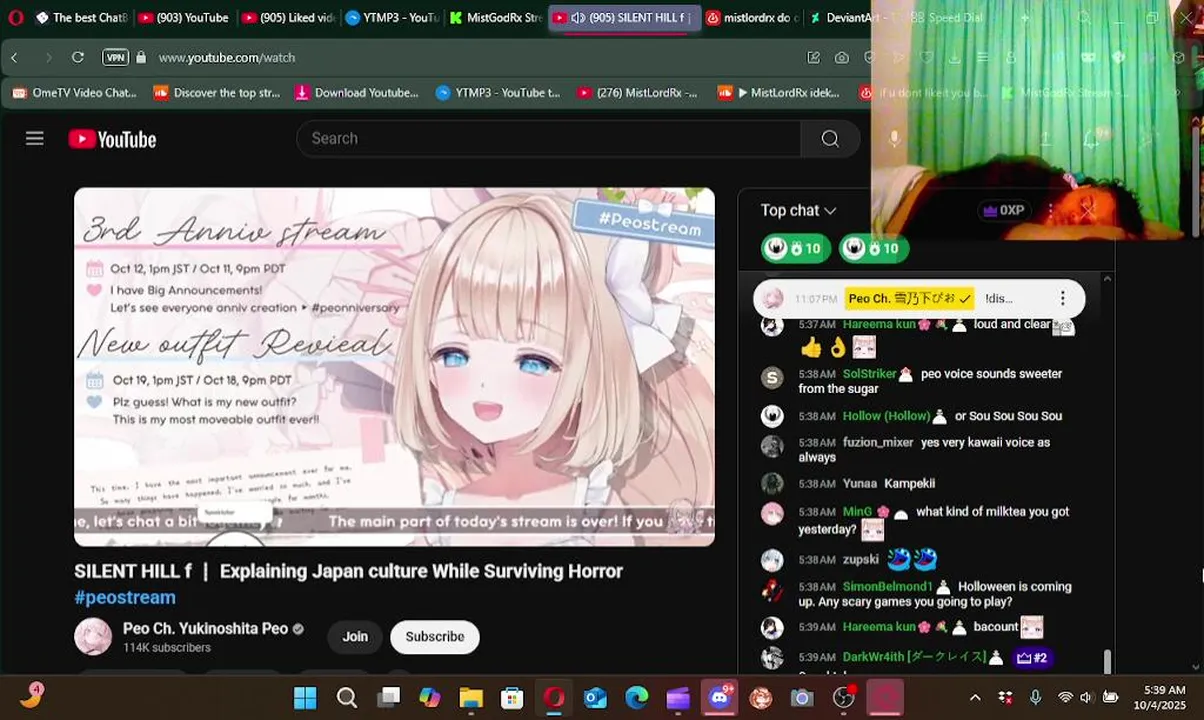This screenshot has height=720, width=1204.
Task: Open the Opera main menu icon
Action: coord(15,17)
